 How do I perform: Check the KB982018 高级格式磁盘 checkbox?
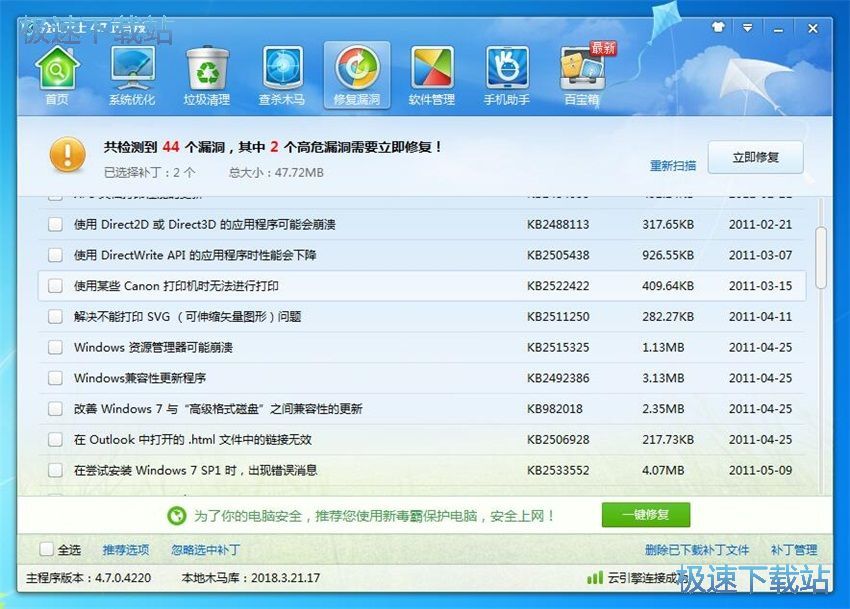click(55, 408)
